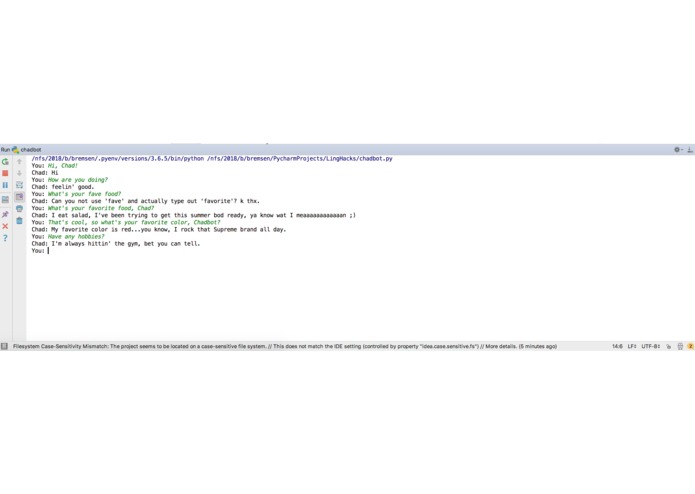Click the inspector hector icon in status bar
This screenshot has width=695, height=494.
pos(680,346)
